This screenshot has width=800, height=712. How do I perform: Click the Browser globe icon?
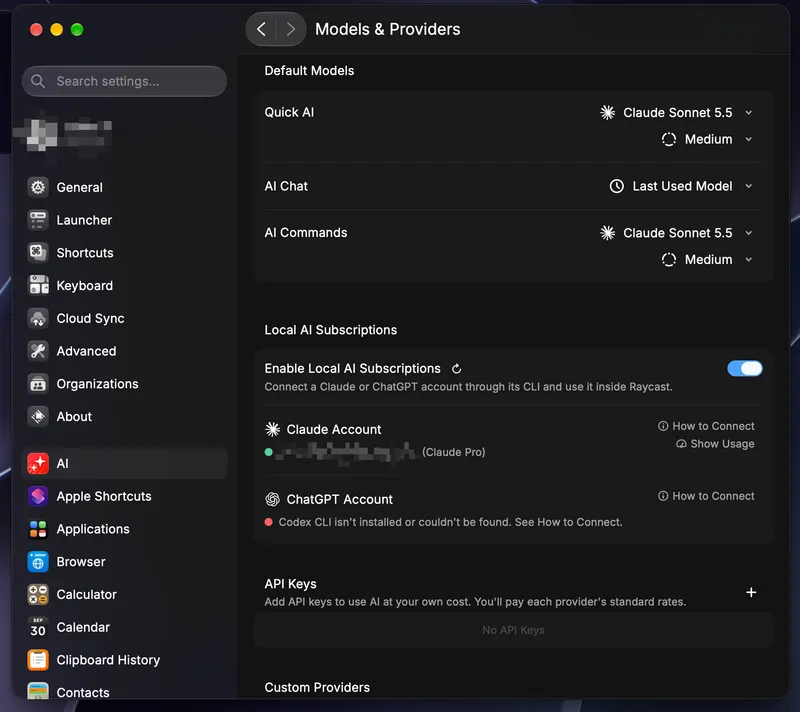(38, 562)
